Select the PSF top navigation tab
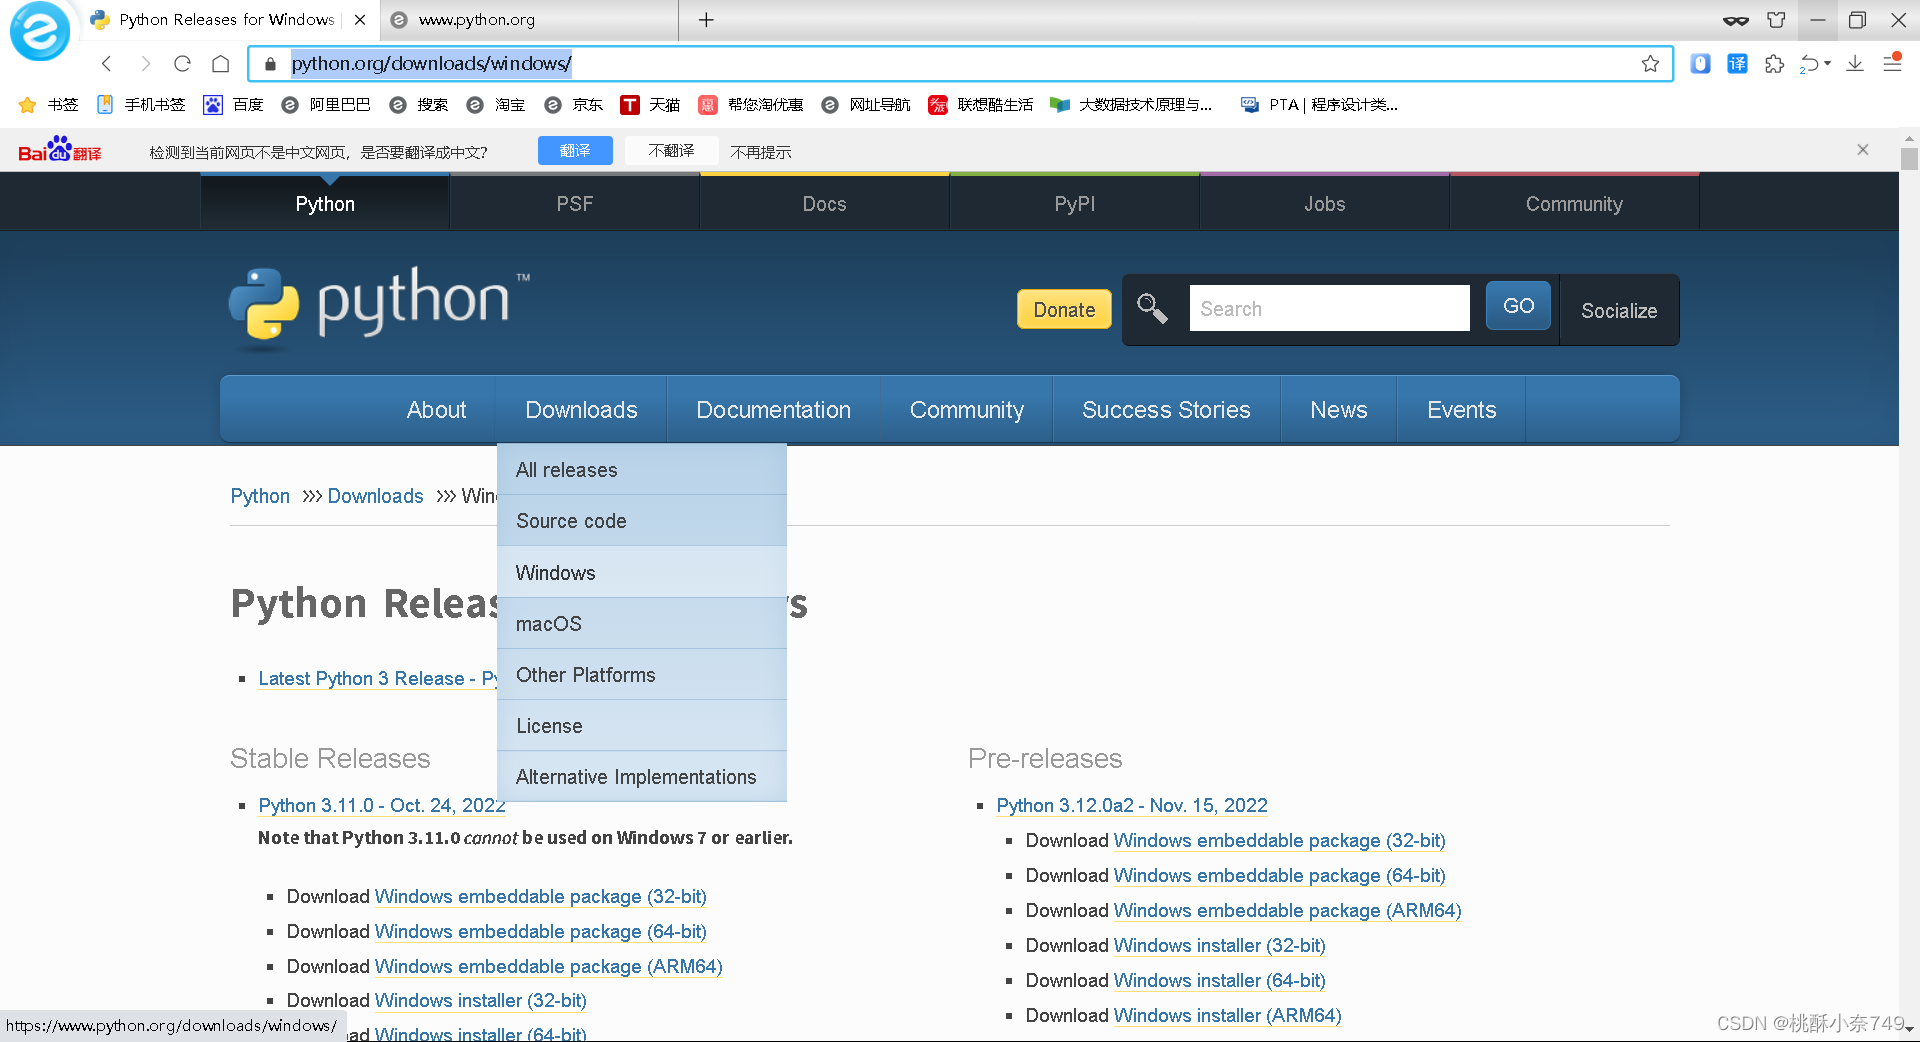1920x1042 pixels. 575,204
